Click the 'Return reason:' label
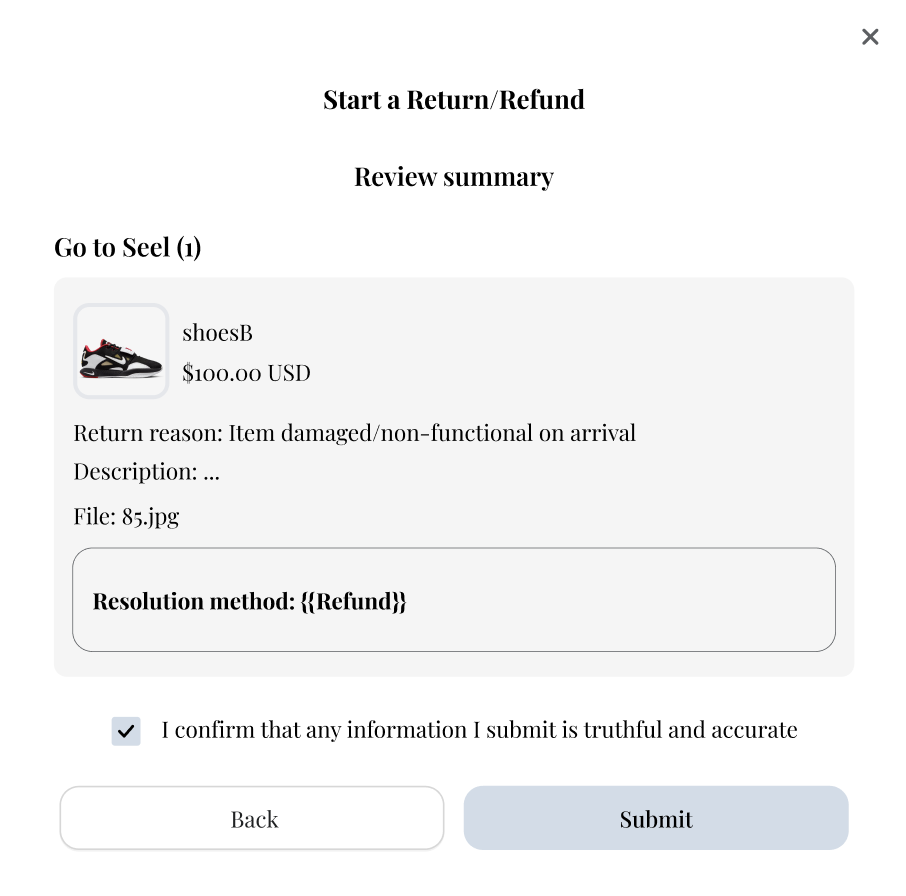906x896 pixels. [x=148, y=433]
